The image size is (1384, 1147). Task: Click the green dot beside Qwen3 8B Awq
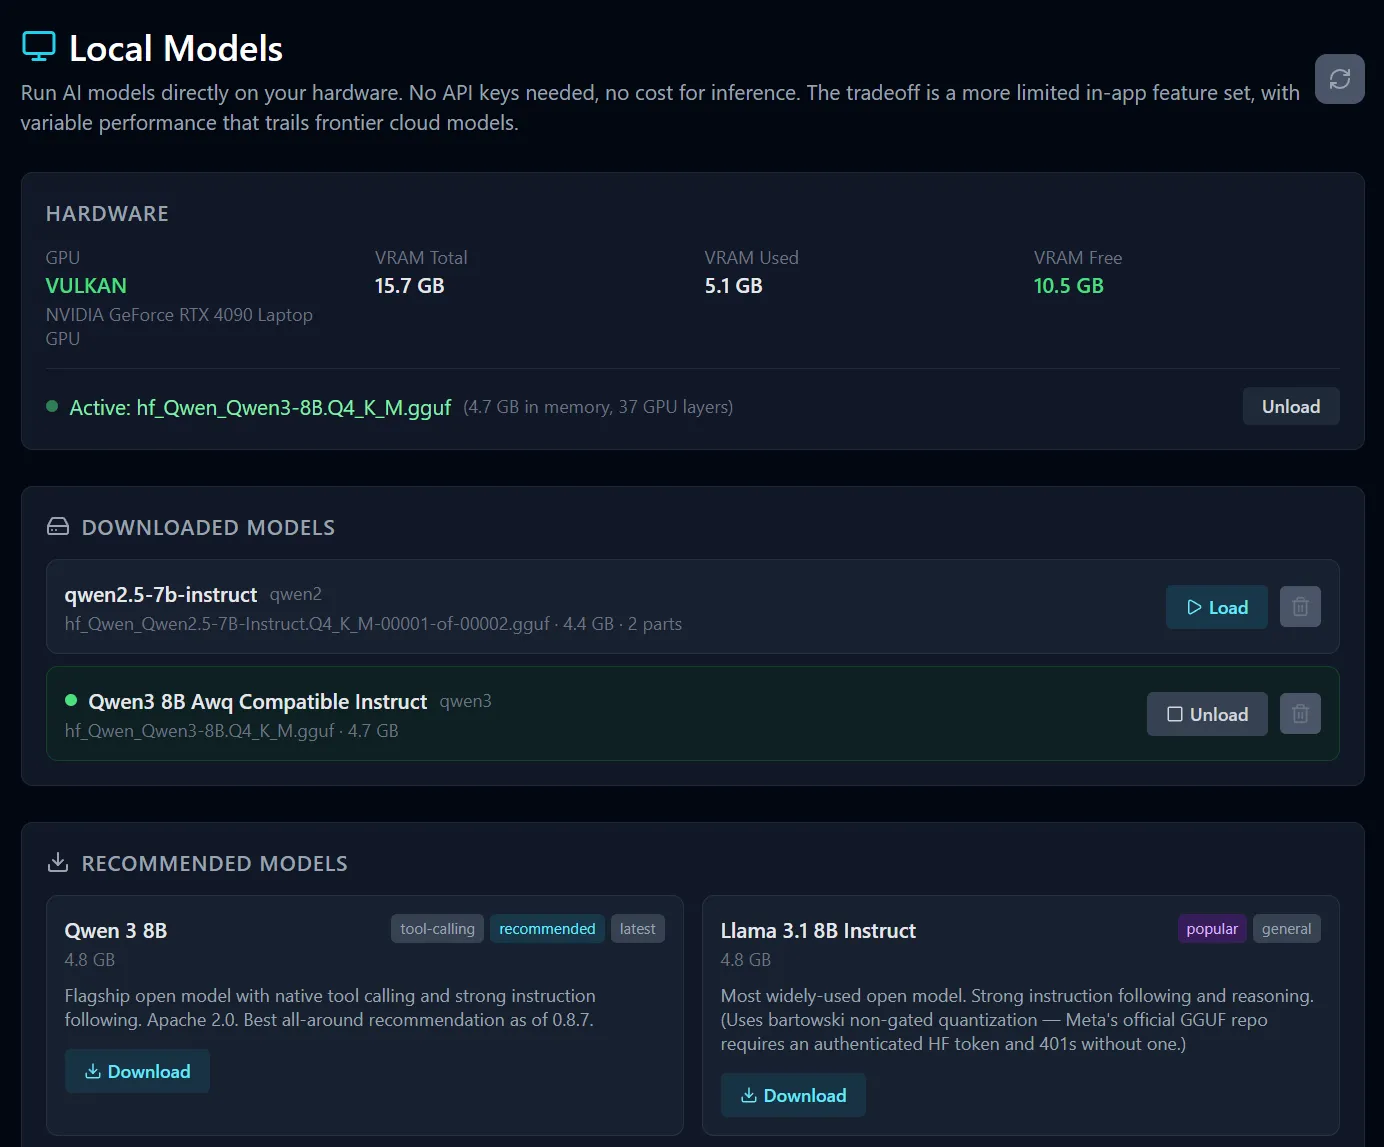coord(71,700)
